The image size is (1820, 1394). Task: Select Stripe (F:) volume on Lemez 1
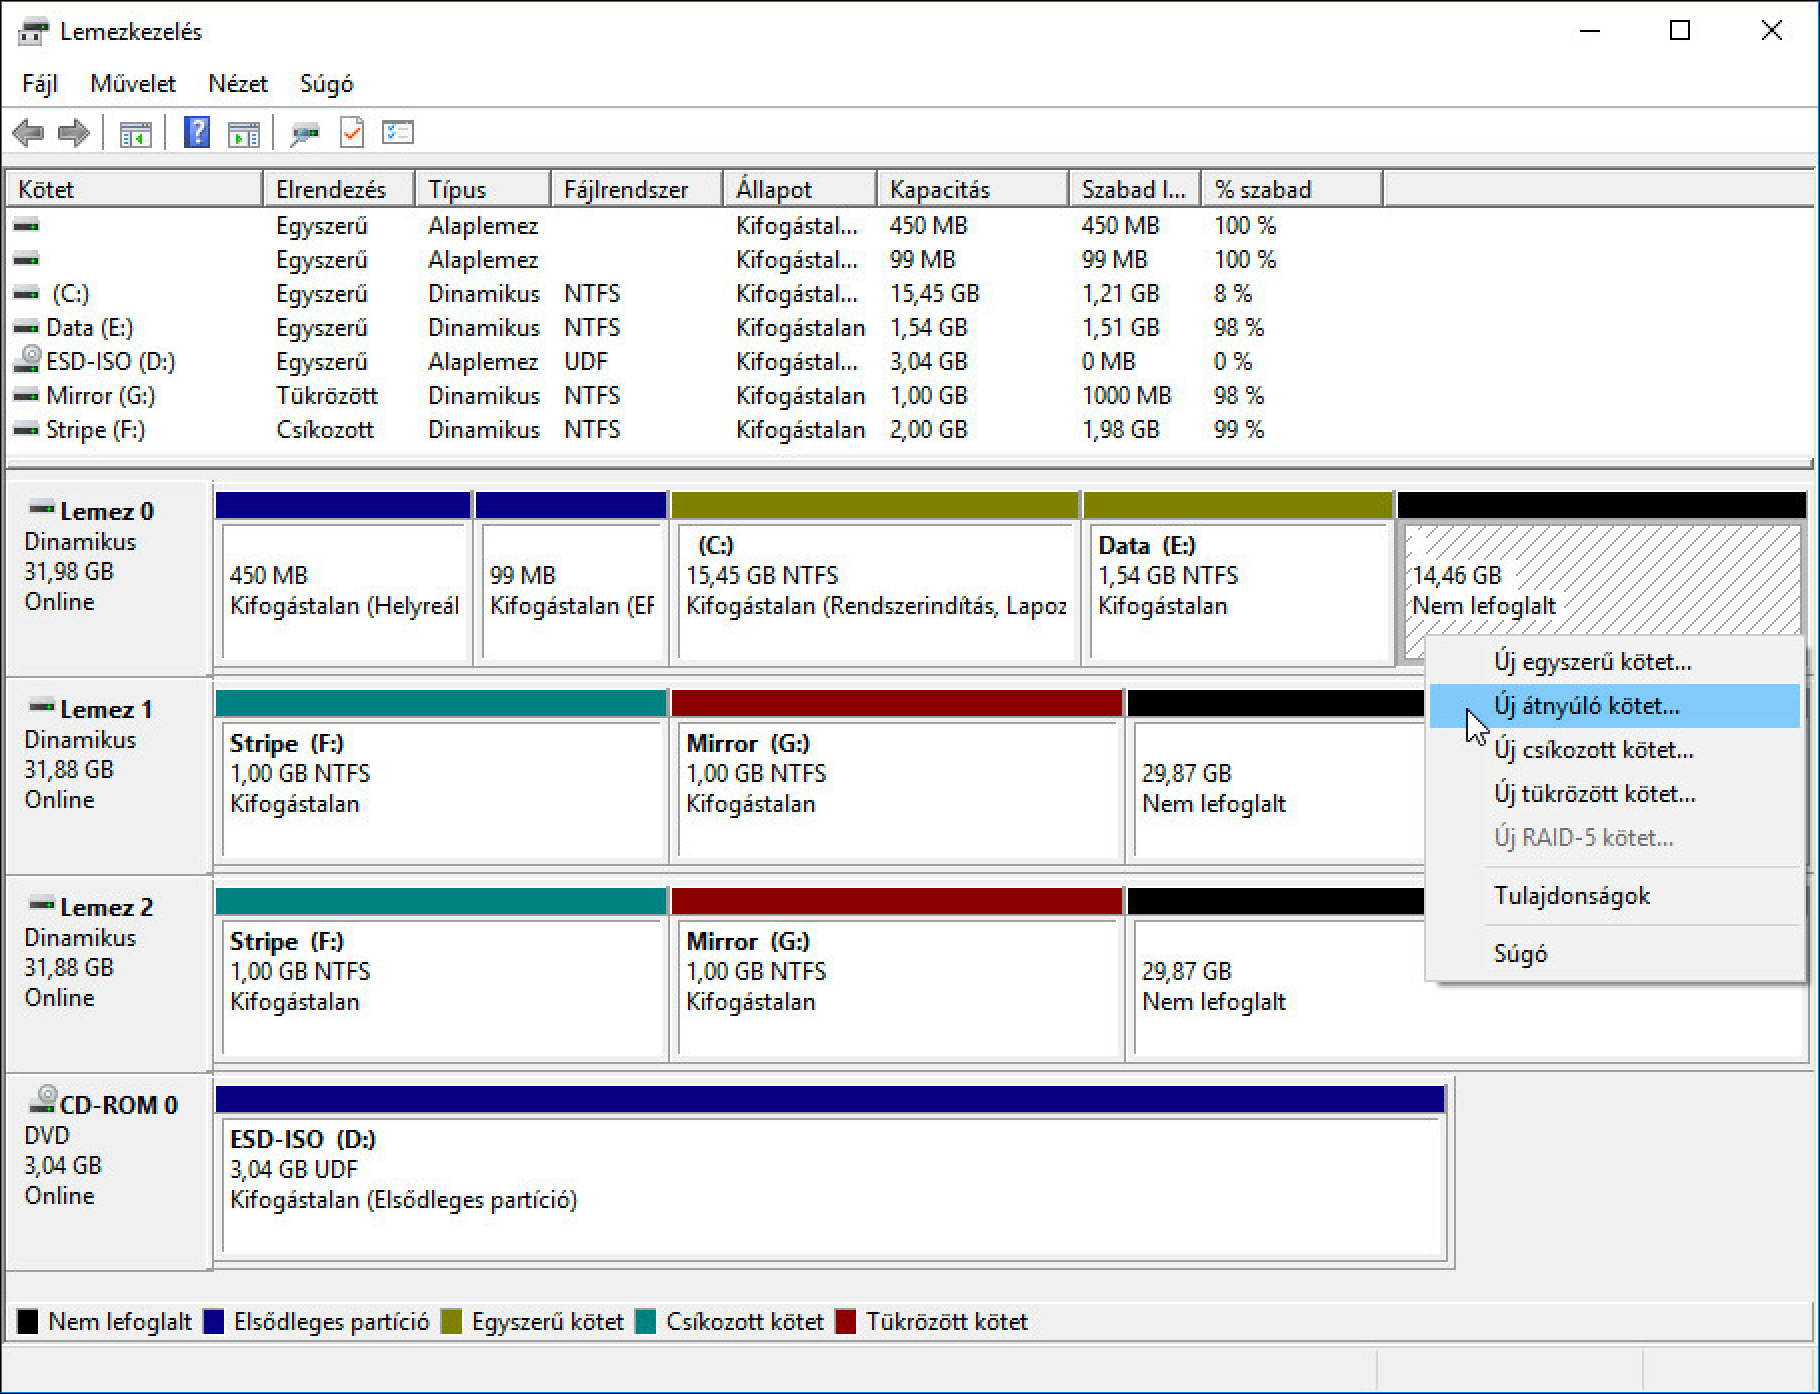pyautogui.click(x=441, y=775)
